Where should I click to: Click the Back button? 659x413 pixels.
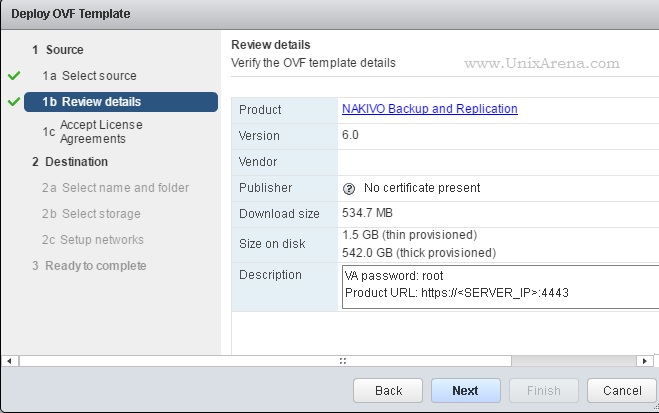388,391
